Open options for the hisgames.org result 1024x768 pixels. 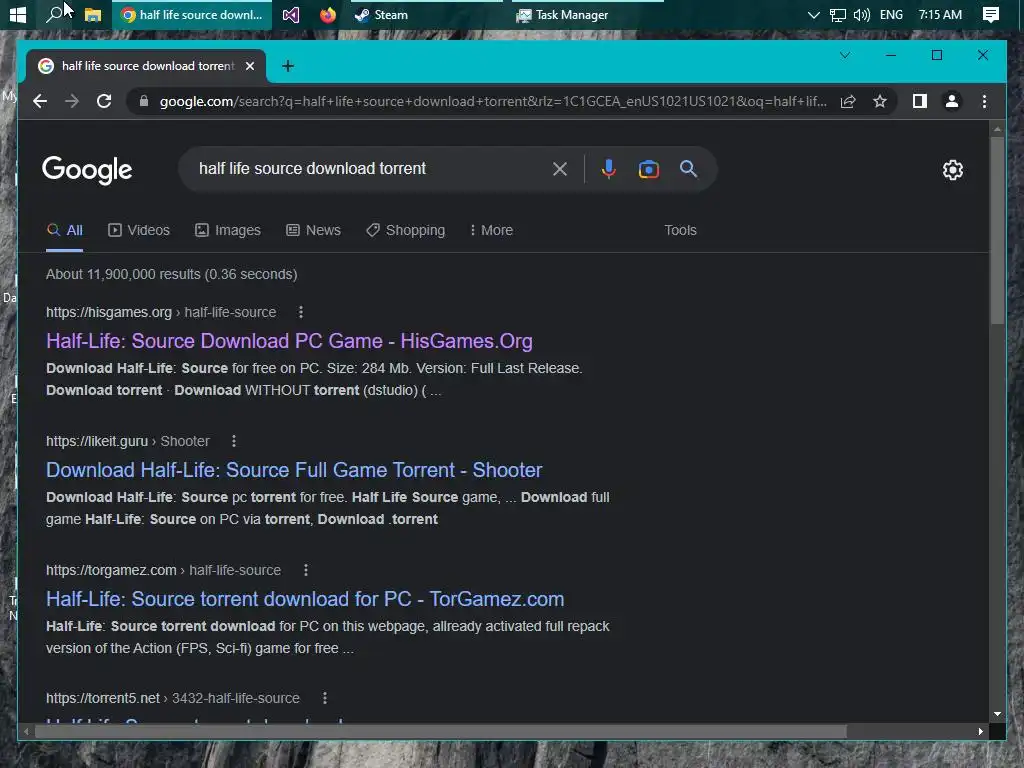tap(300, 312)
